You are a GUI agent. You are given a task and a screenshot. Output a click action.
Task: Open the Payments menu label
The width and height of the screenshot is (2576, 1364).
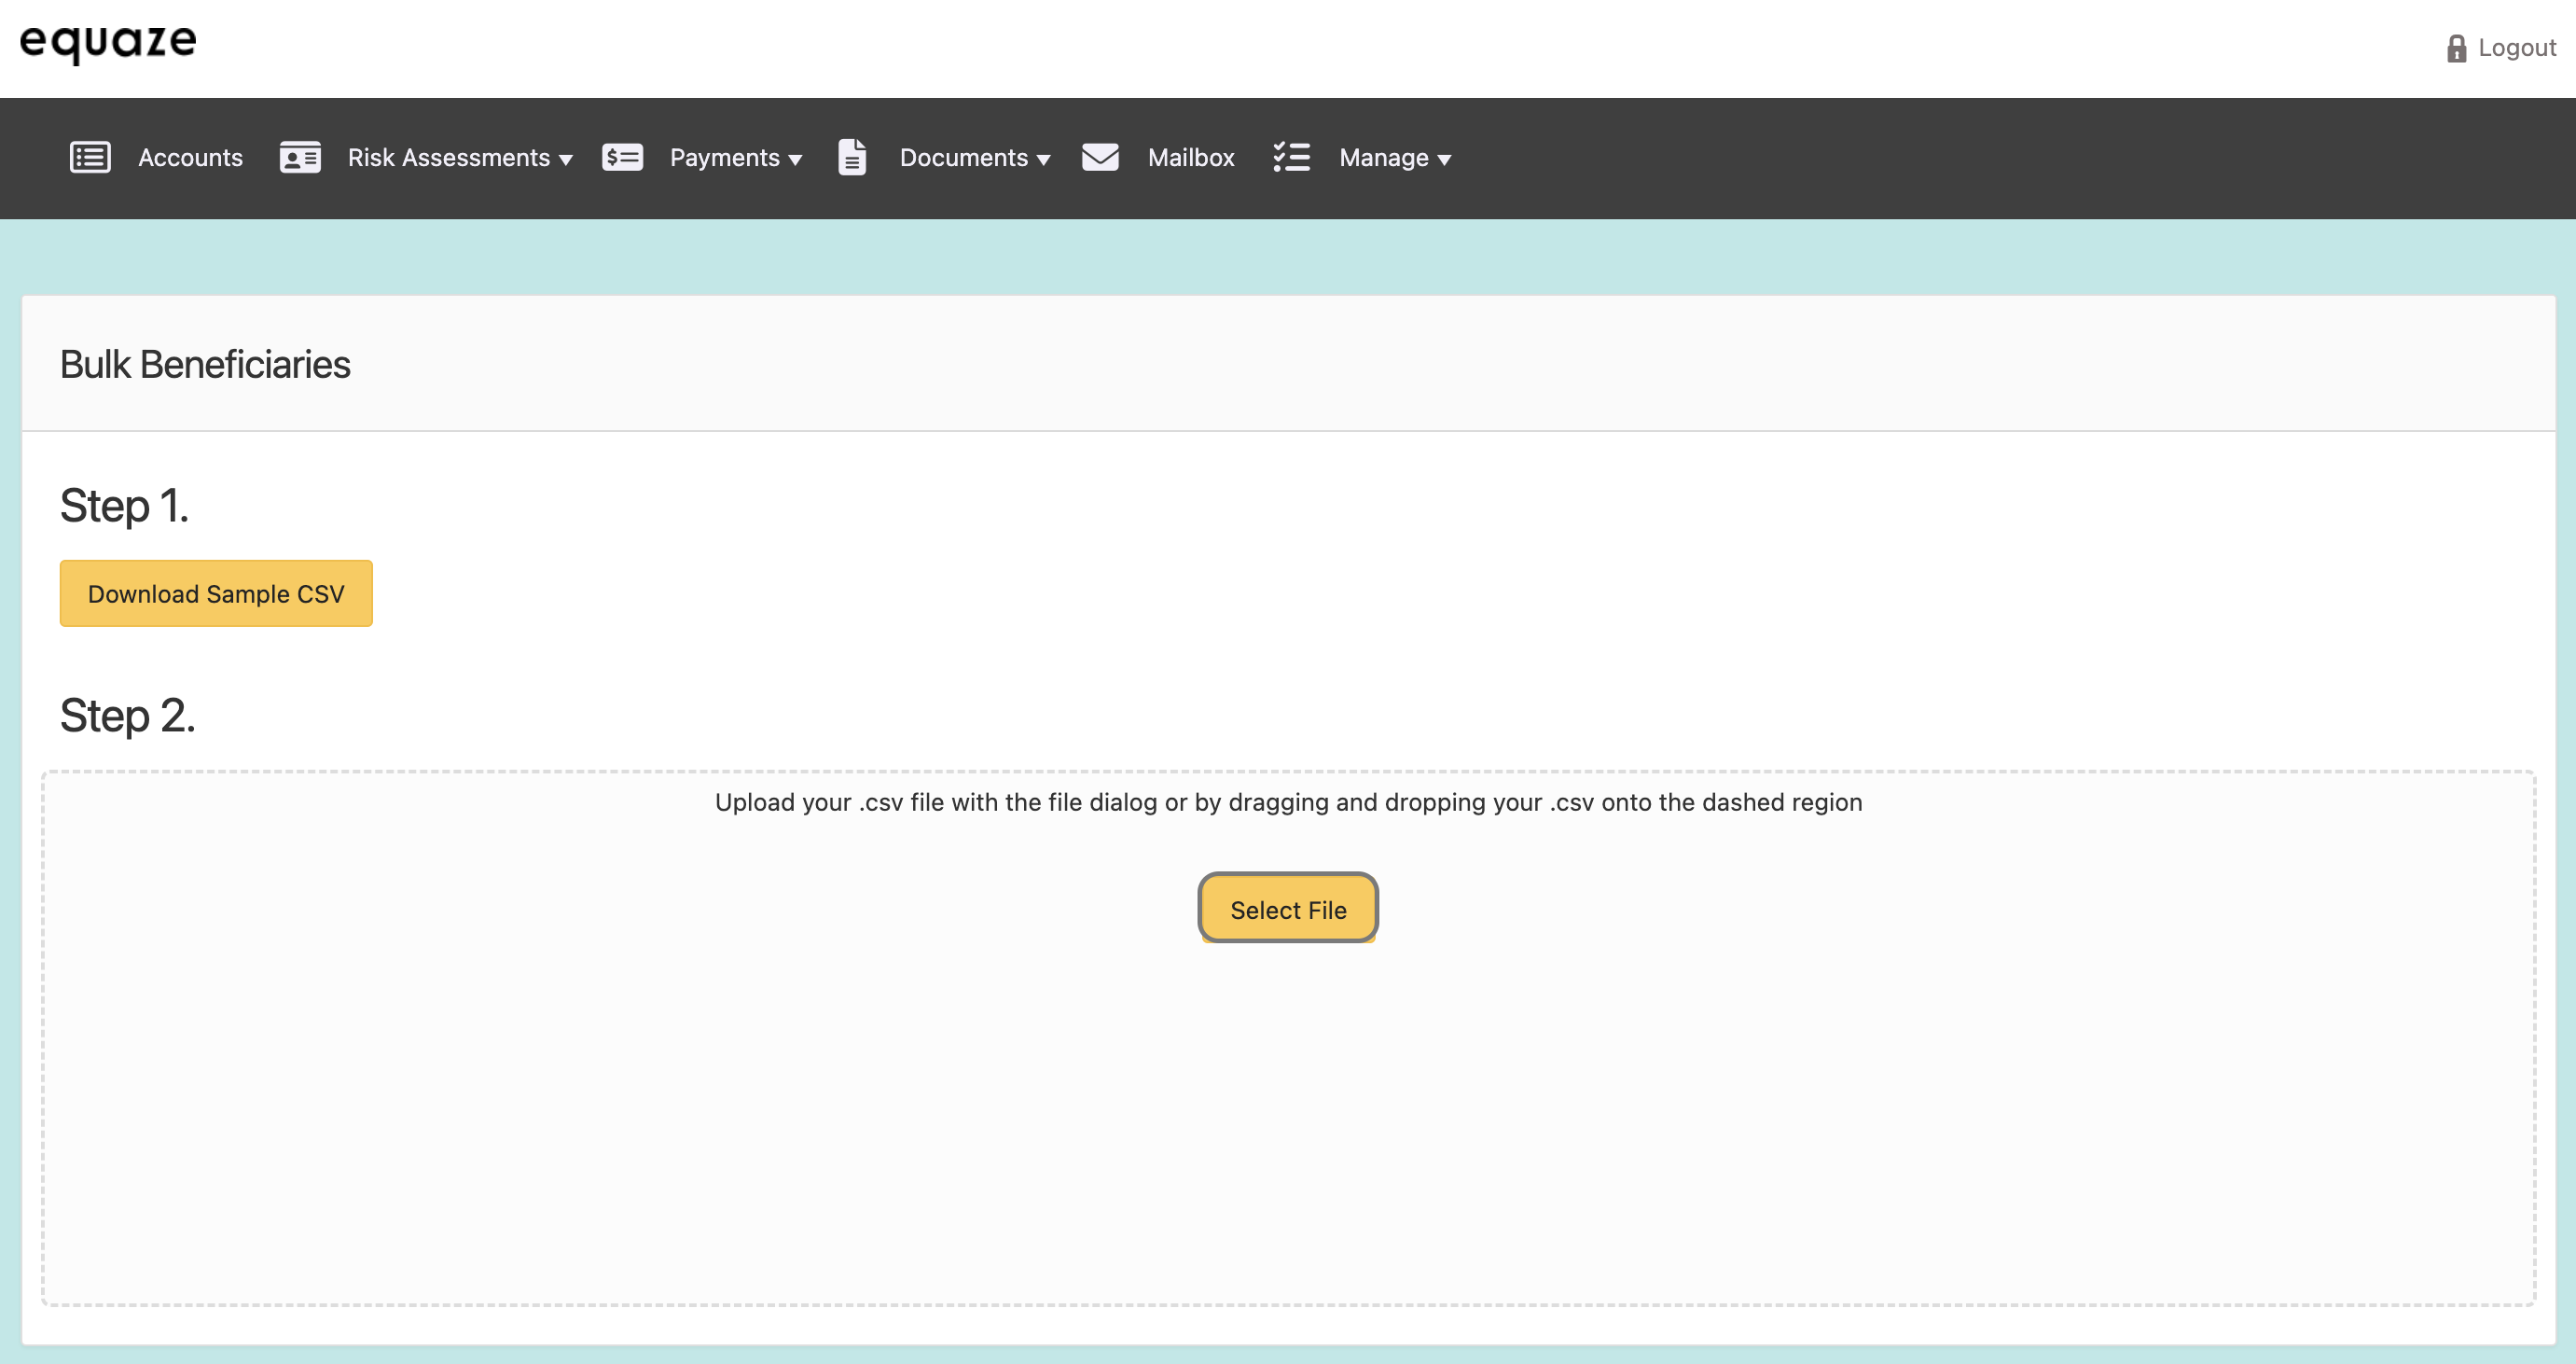[724, 157]
